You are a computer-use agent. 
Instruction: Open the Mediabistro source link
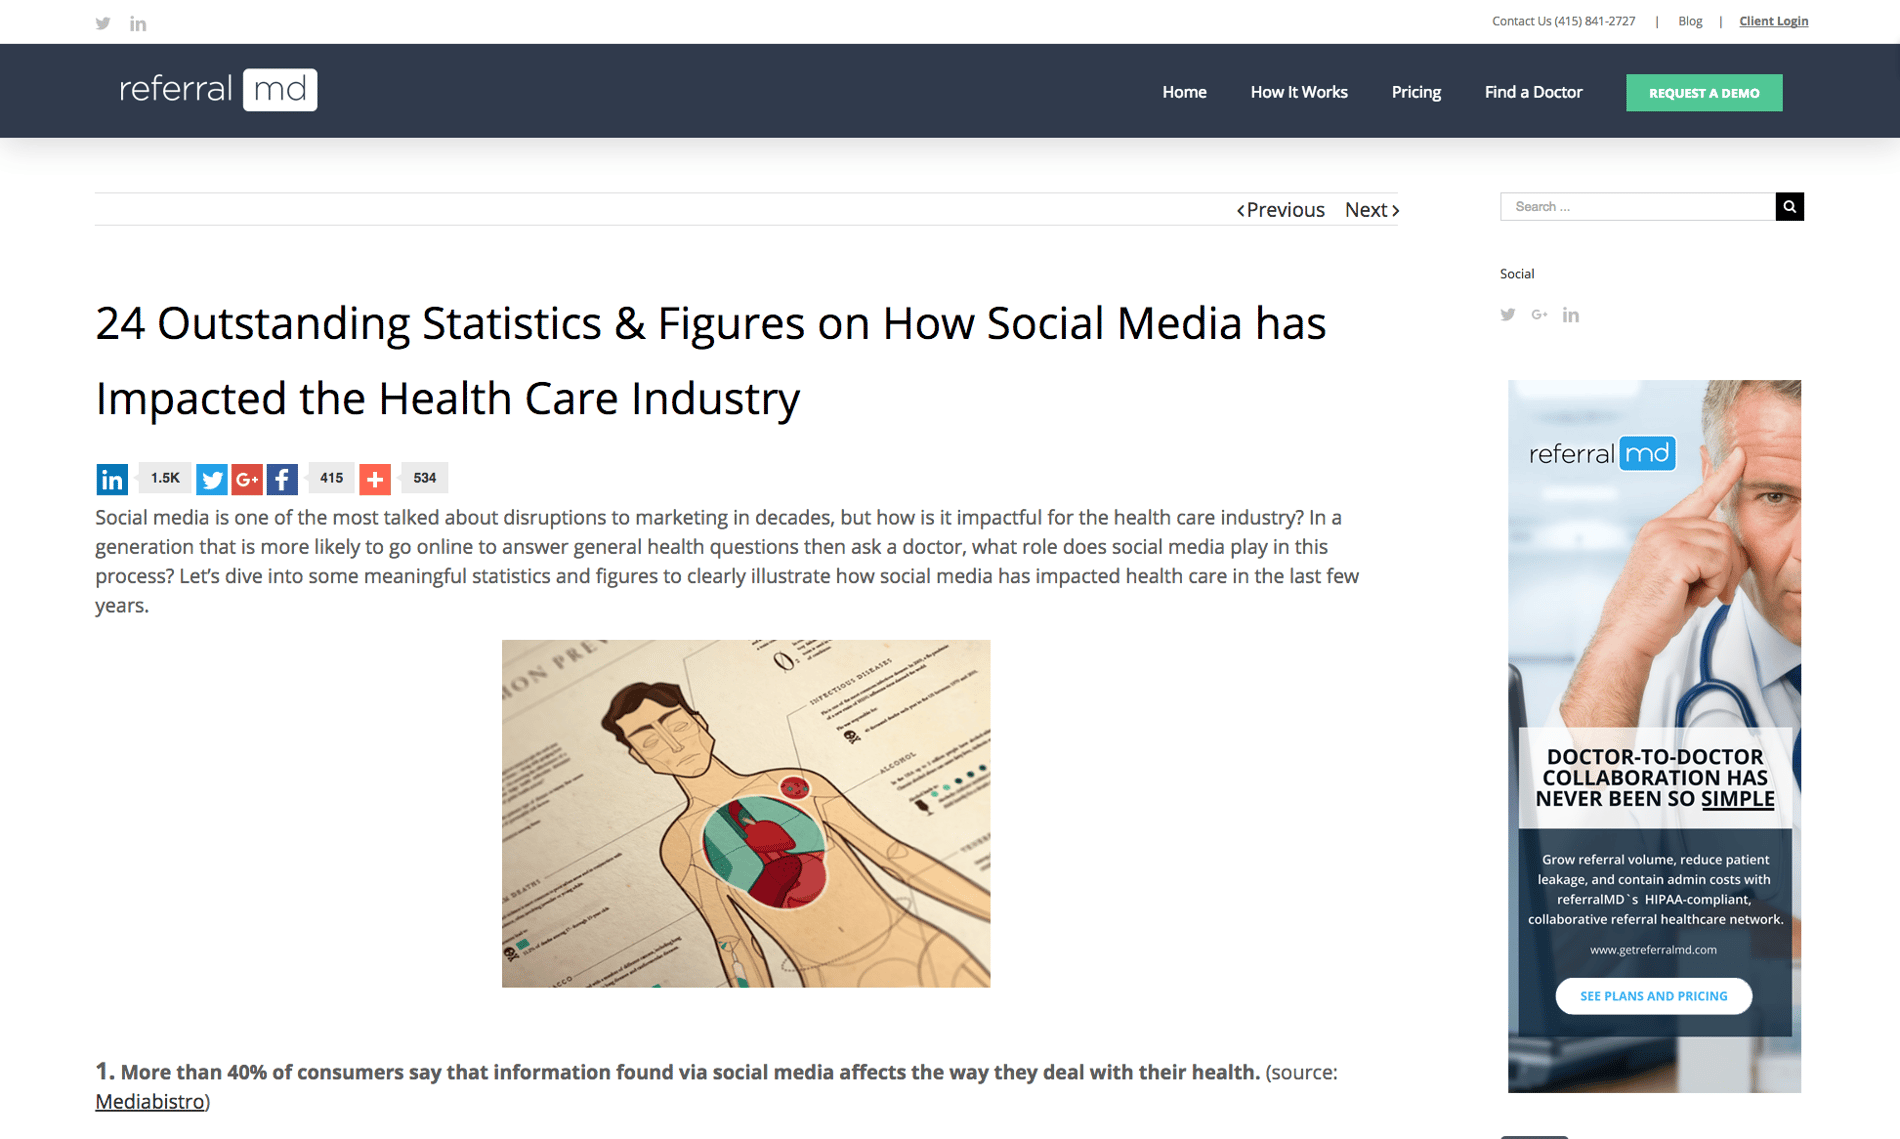[148, 1101]
